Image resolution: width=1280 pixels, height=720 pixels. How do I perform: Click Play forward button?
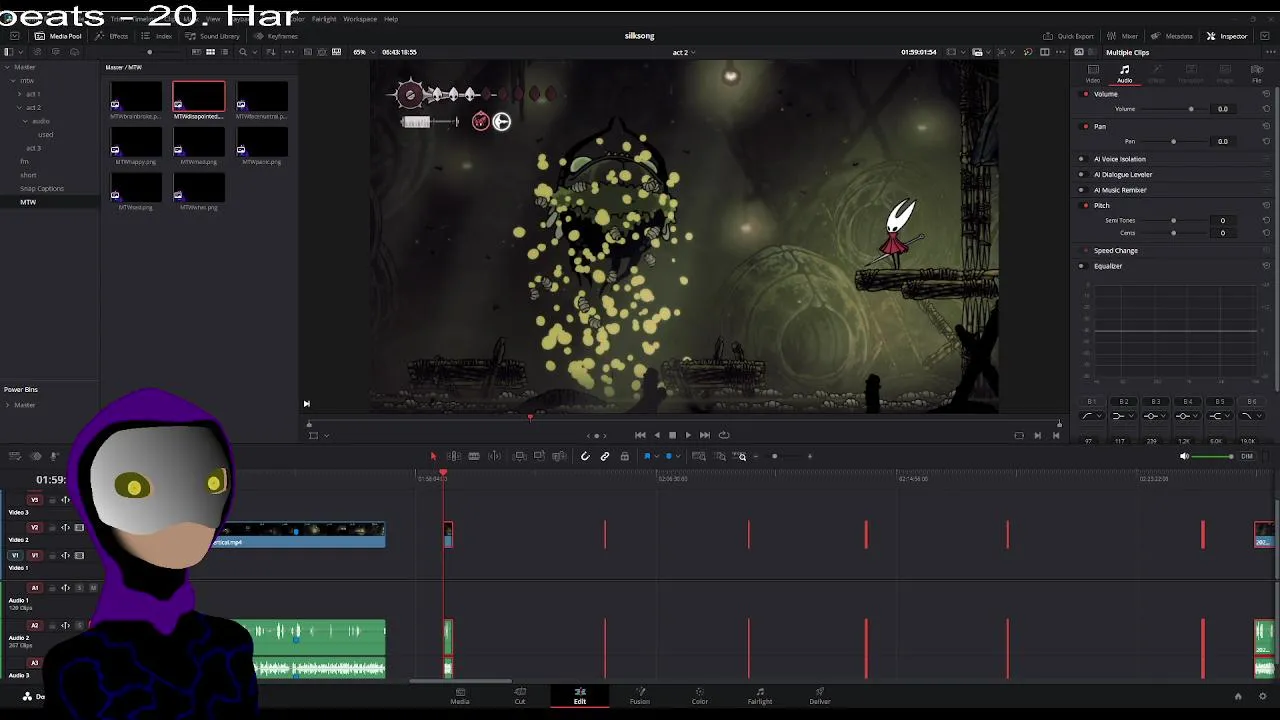tap(688, 435)
